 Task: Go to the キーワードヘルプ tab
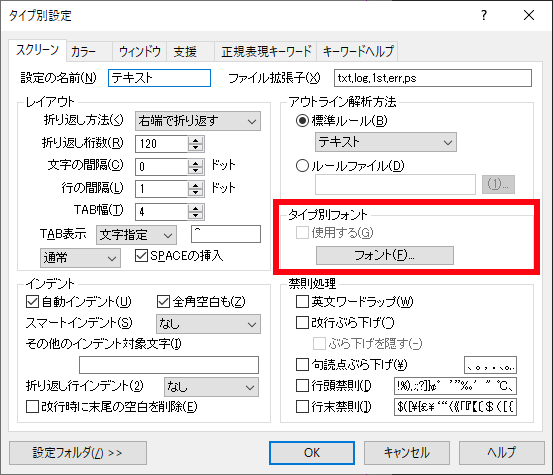pos(358,52)
